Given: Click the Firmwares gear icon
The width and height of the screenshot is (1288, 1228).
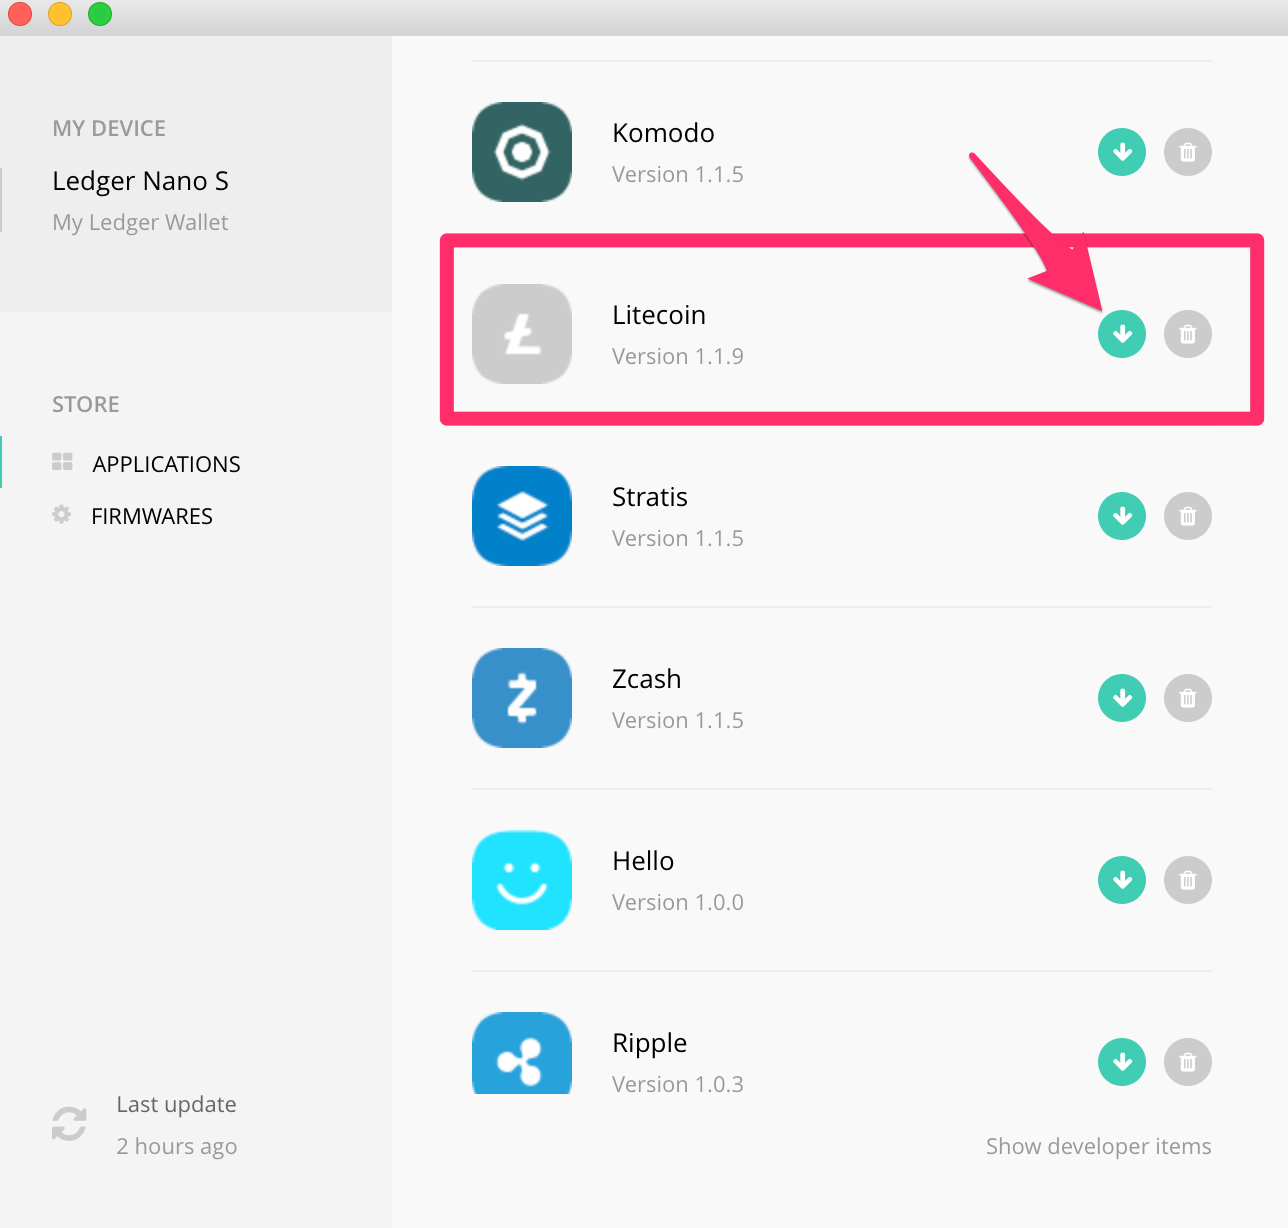Looking at the screenshot, I should 61,514.
